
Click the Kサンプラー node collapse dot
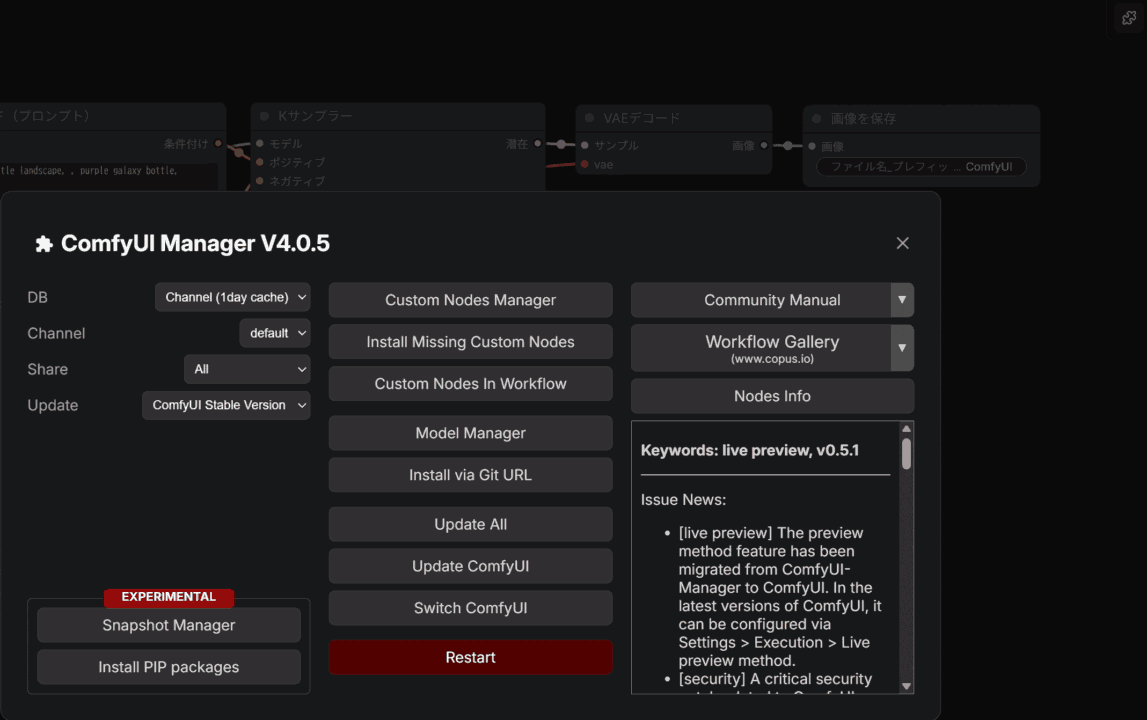265,116
